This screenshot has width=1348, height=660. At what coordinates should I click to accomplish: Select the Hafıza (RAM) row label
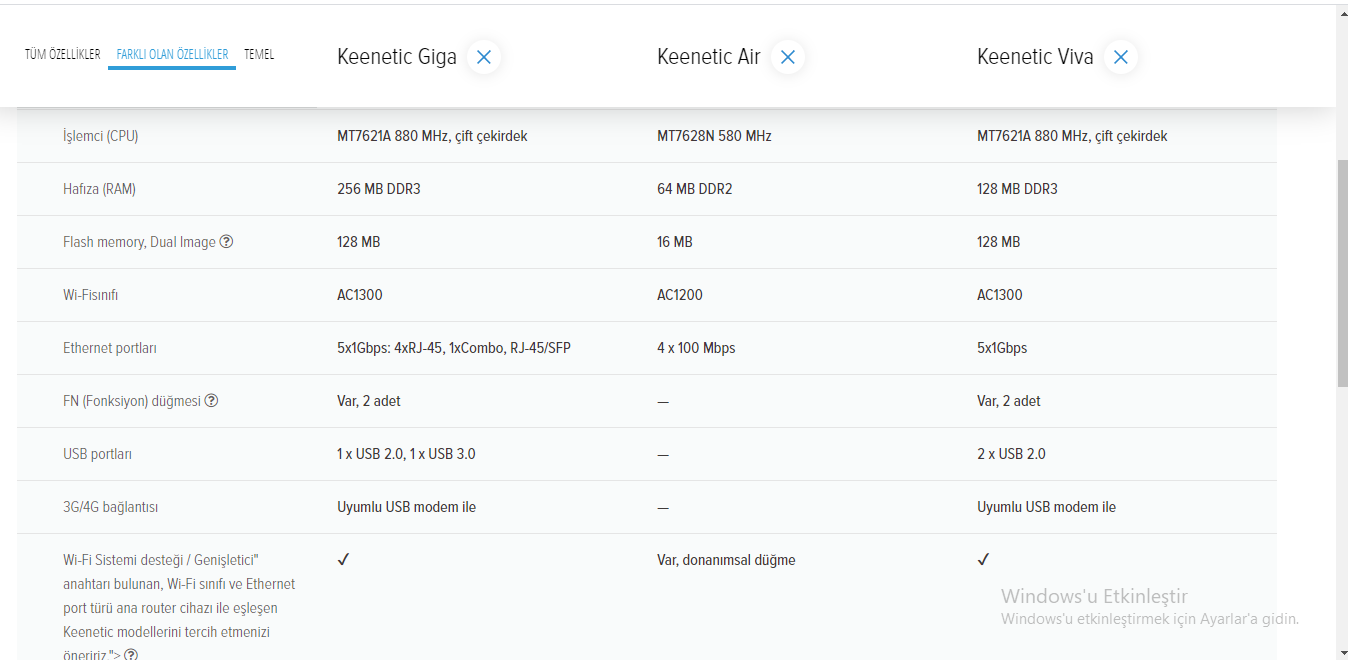(x=99, y=189)
